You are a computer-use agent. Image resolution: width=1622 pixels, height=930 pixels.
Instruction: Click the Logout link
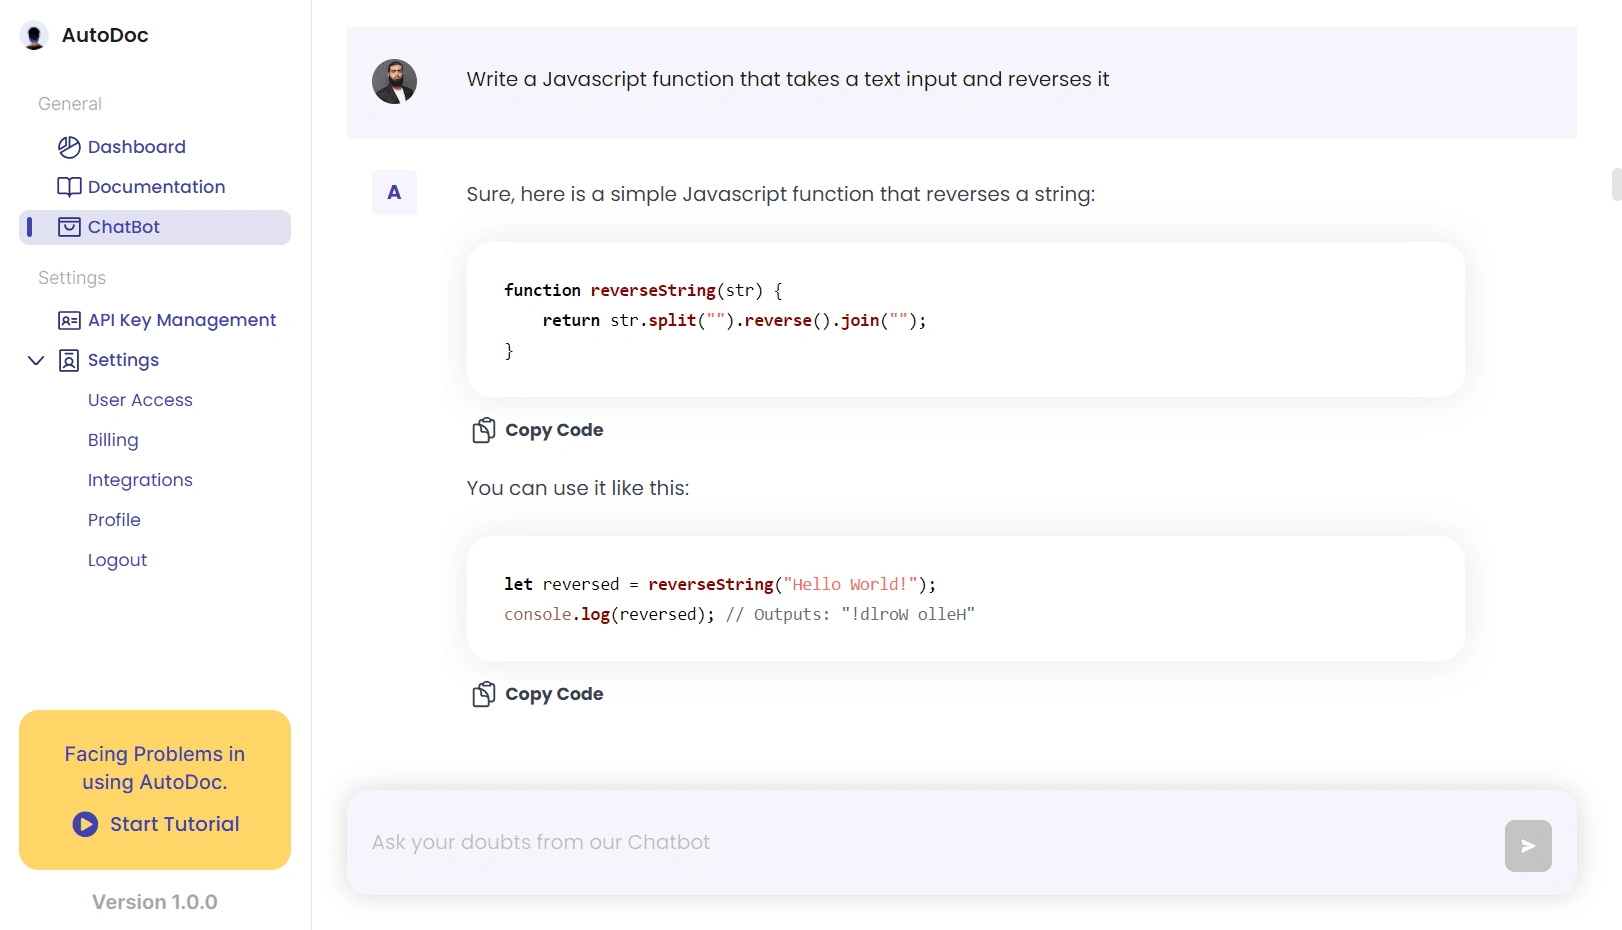point(117,560)
